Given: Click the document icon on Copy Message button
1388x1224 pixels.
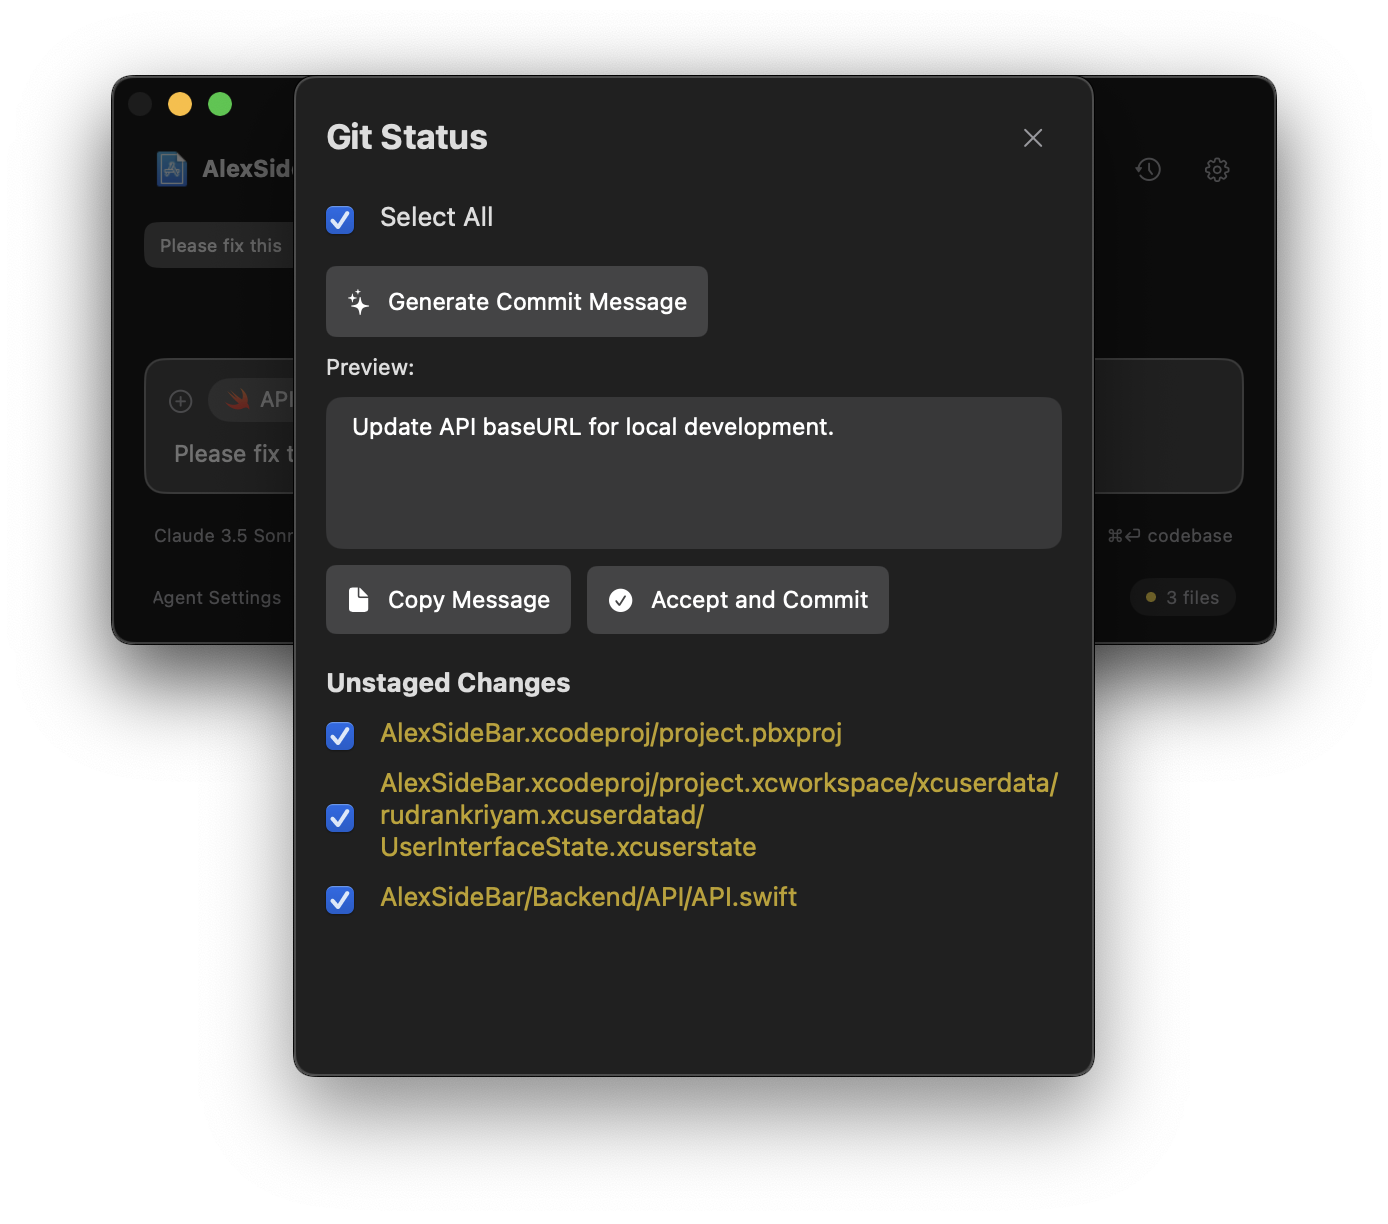Looking at the screenshot, I should [x=360, y=599].
